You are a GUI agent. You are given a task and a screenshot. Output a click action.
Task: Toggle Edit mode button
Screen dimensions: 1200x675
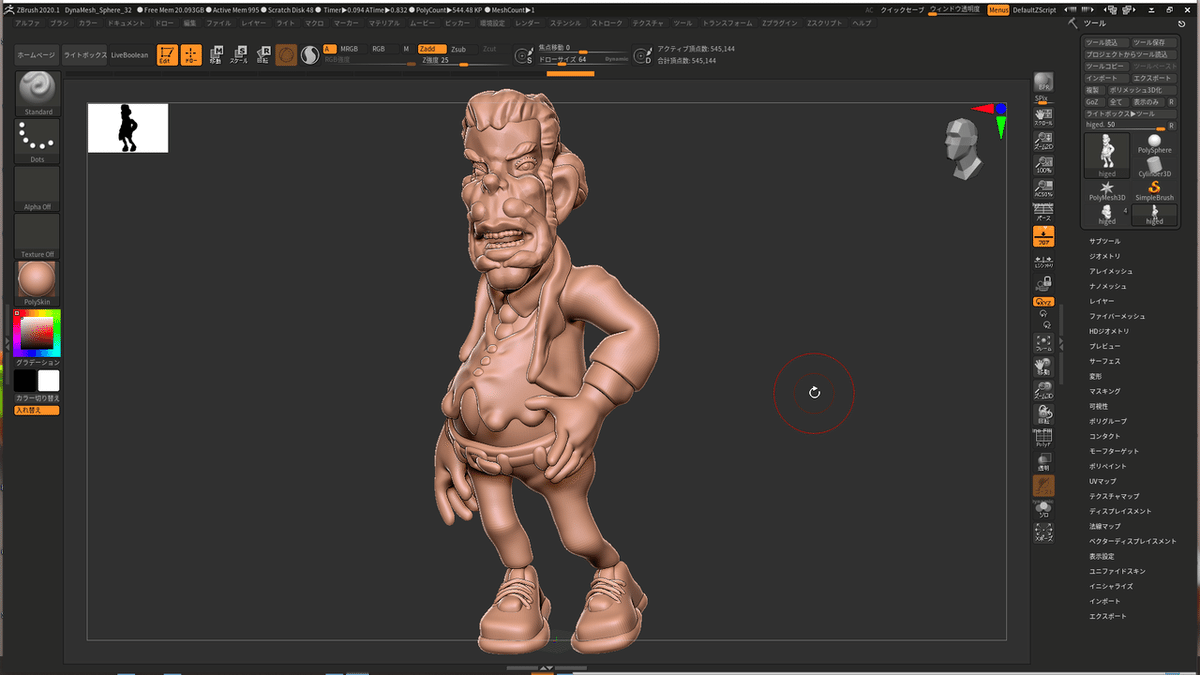coord(167,55)
